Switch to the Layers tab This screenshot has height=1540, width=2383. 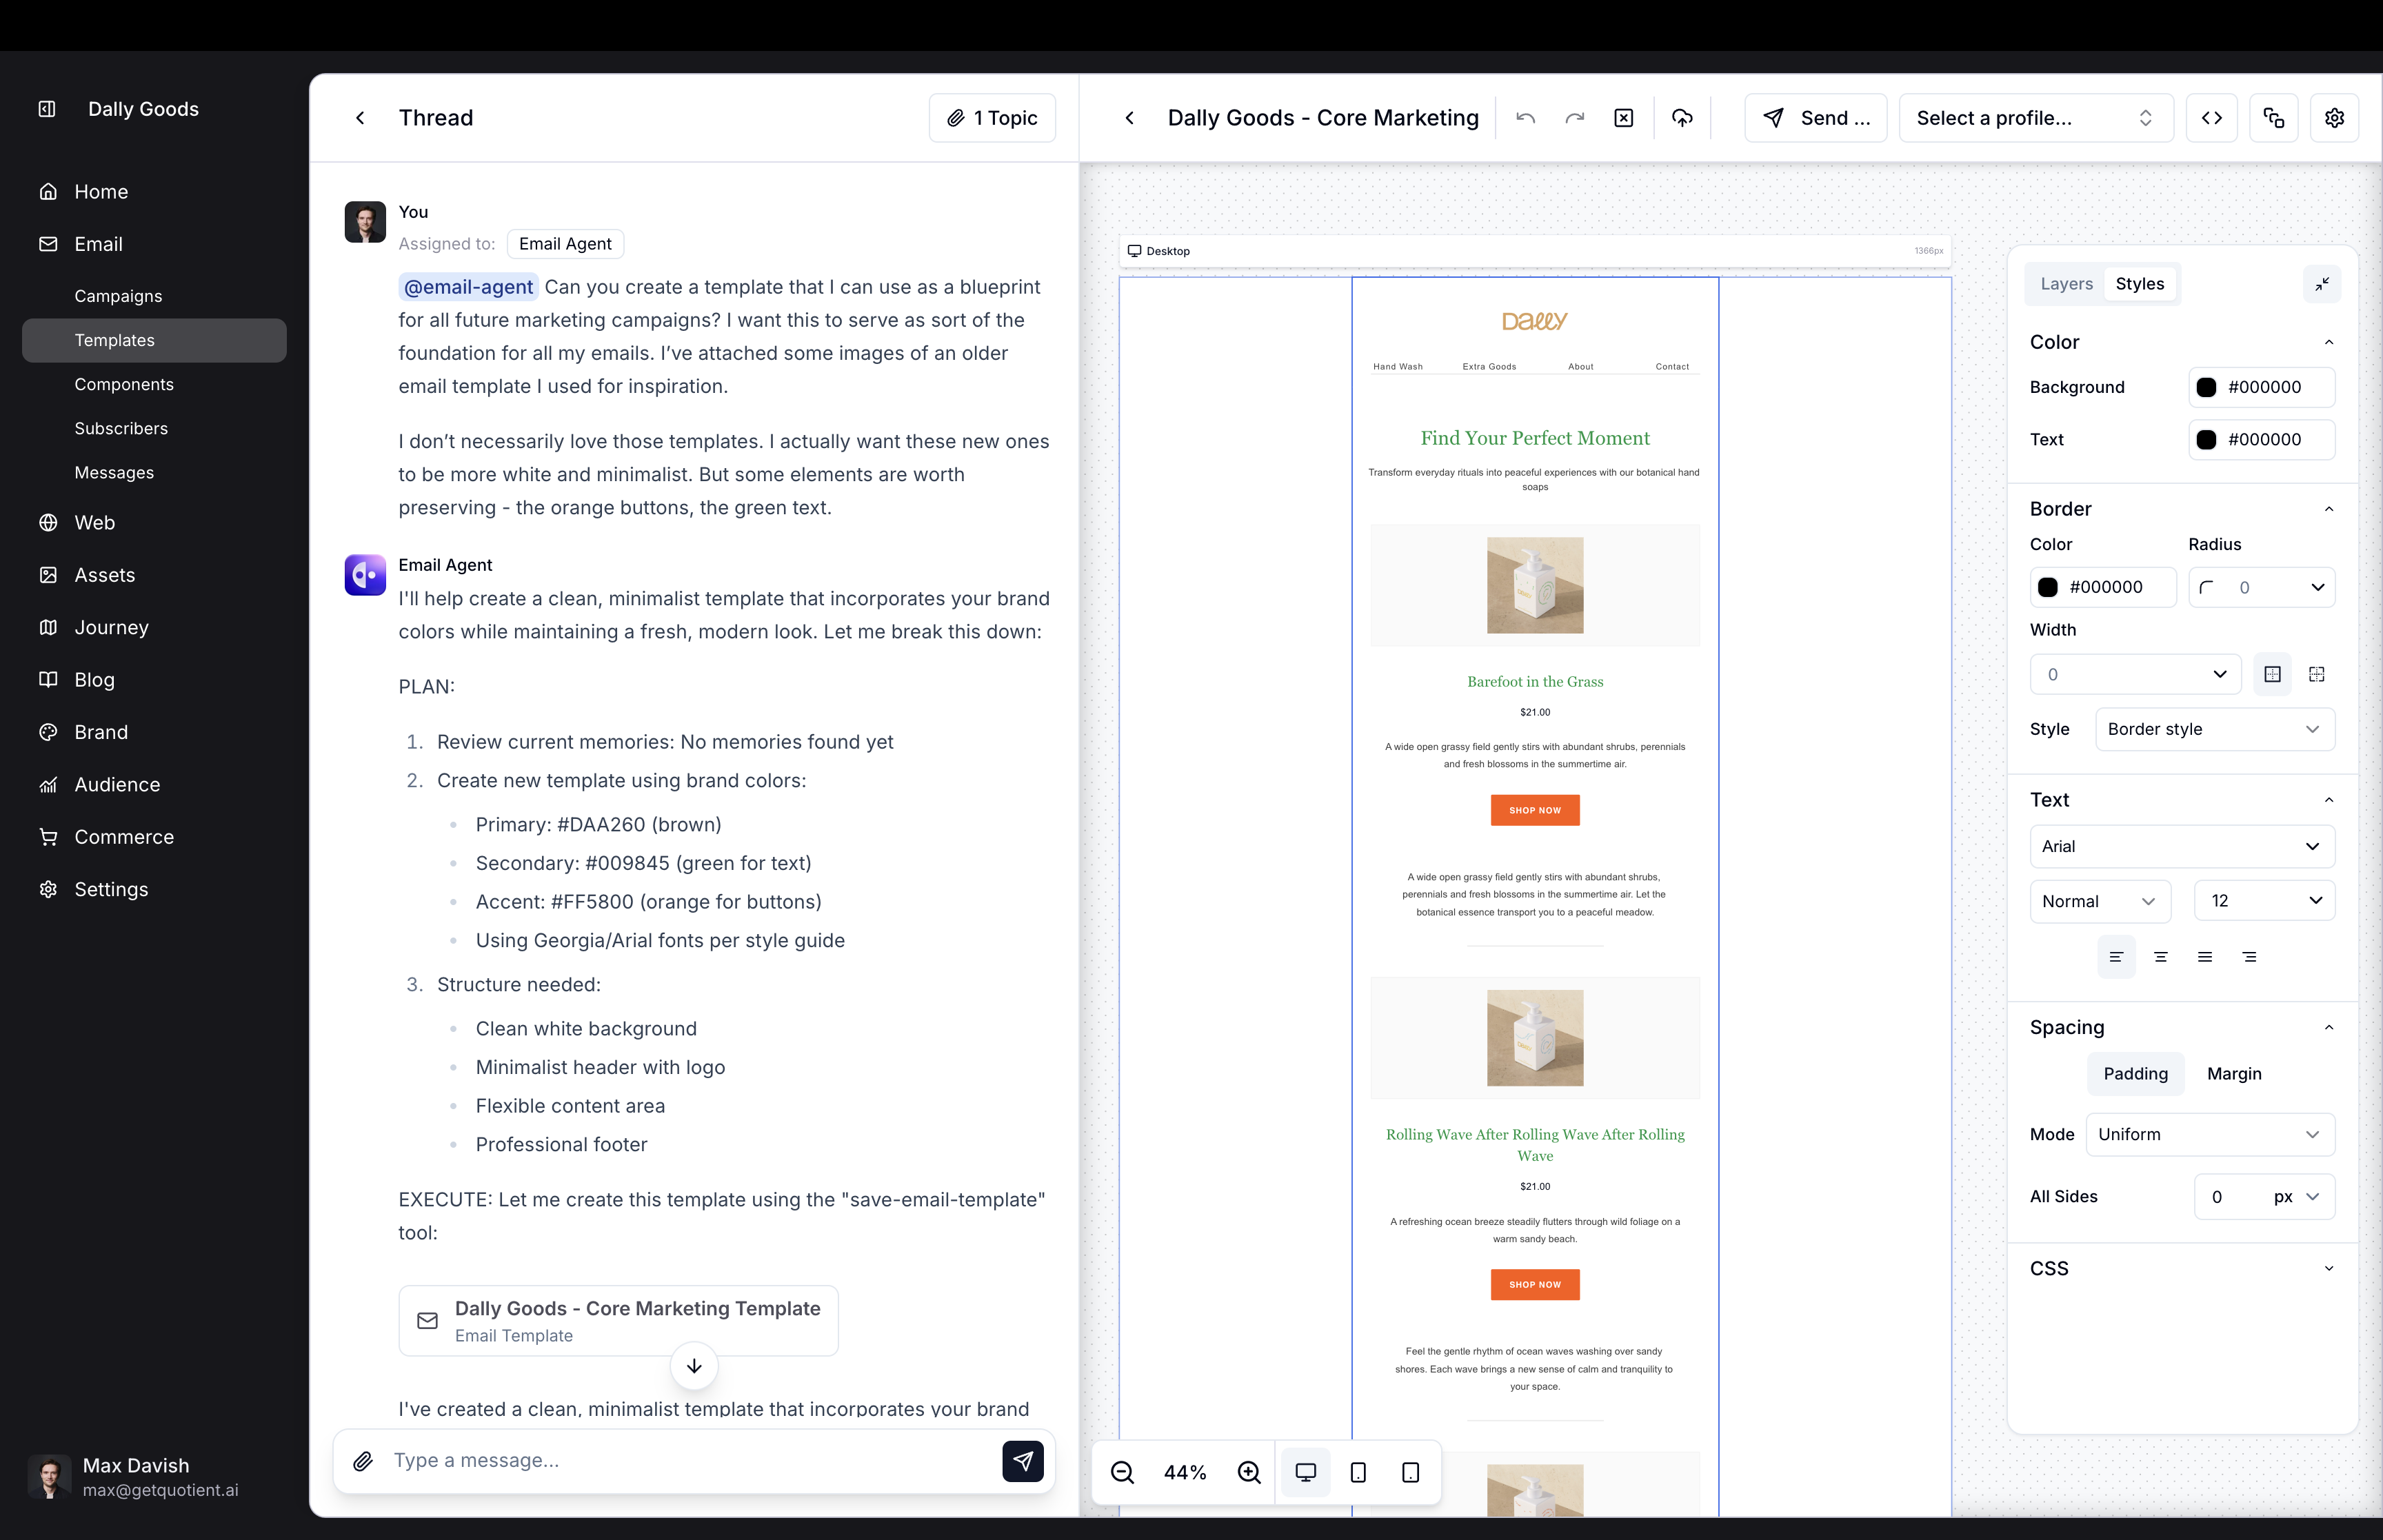click(2067, 284)
